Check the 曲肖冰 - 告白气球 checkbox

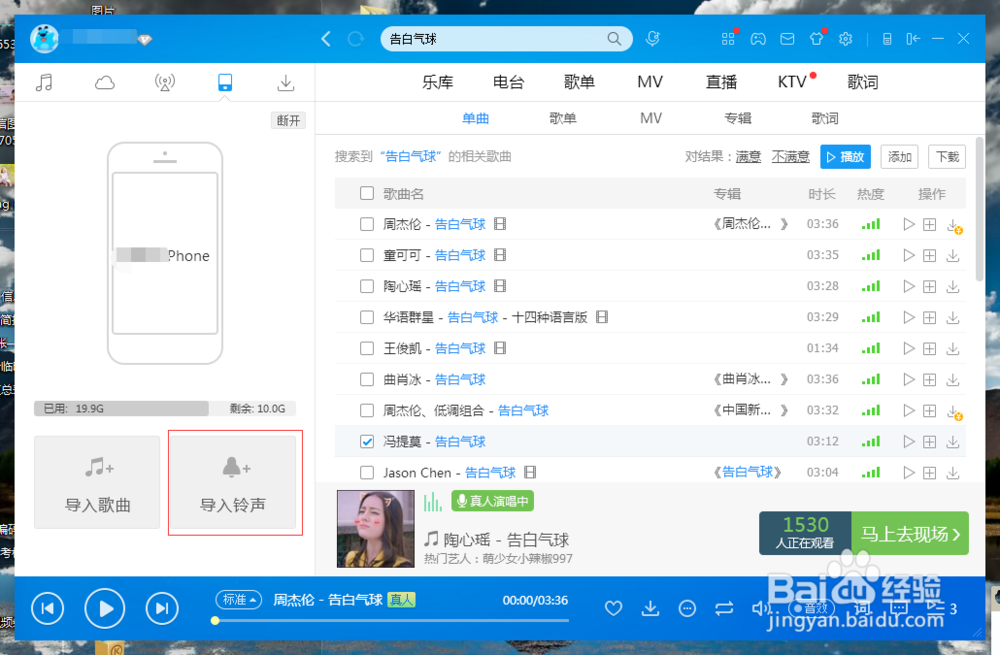(x=367, y=379)
